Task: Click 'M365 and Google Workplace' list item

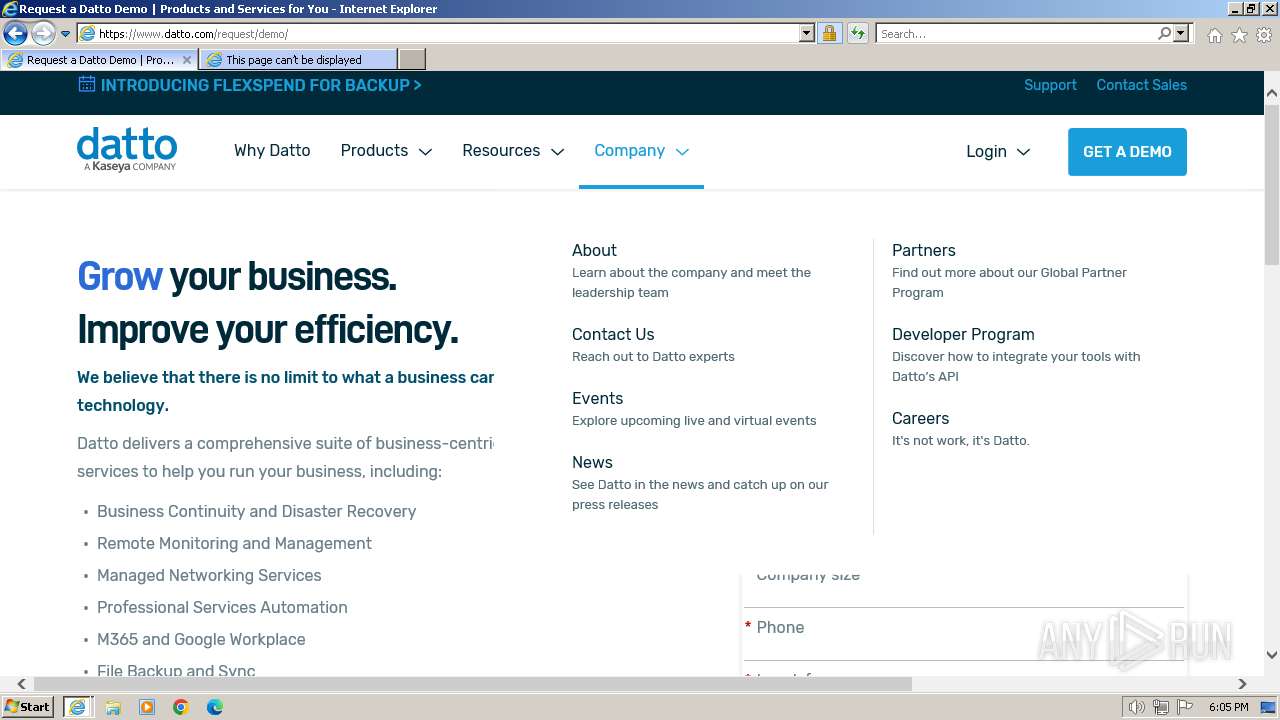Action: coord(201,639)
